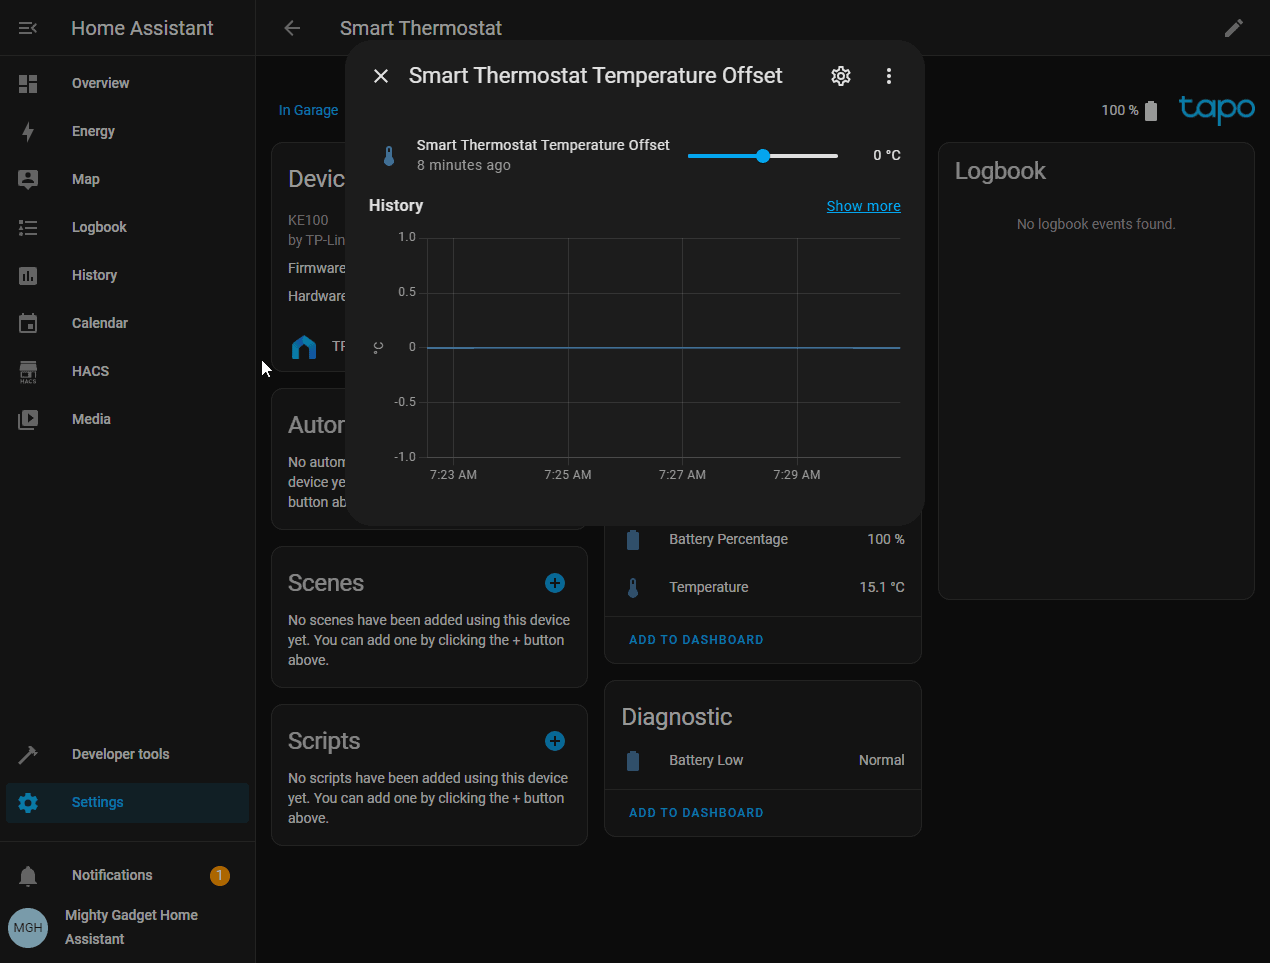Open Developer tools
Viewport: 1270px width, 963px height.
pyautogui.click(x=120, y=754)
